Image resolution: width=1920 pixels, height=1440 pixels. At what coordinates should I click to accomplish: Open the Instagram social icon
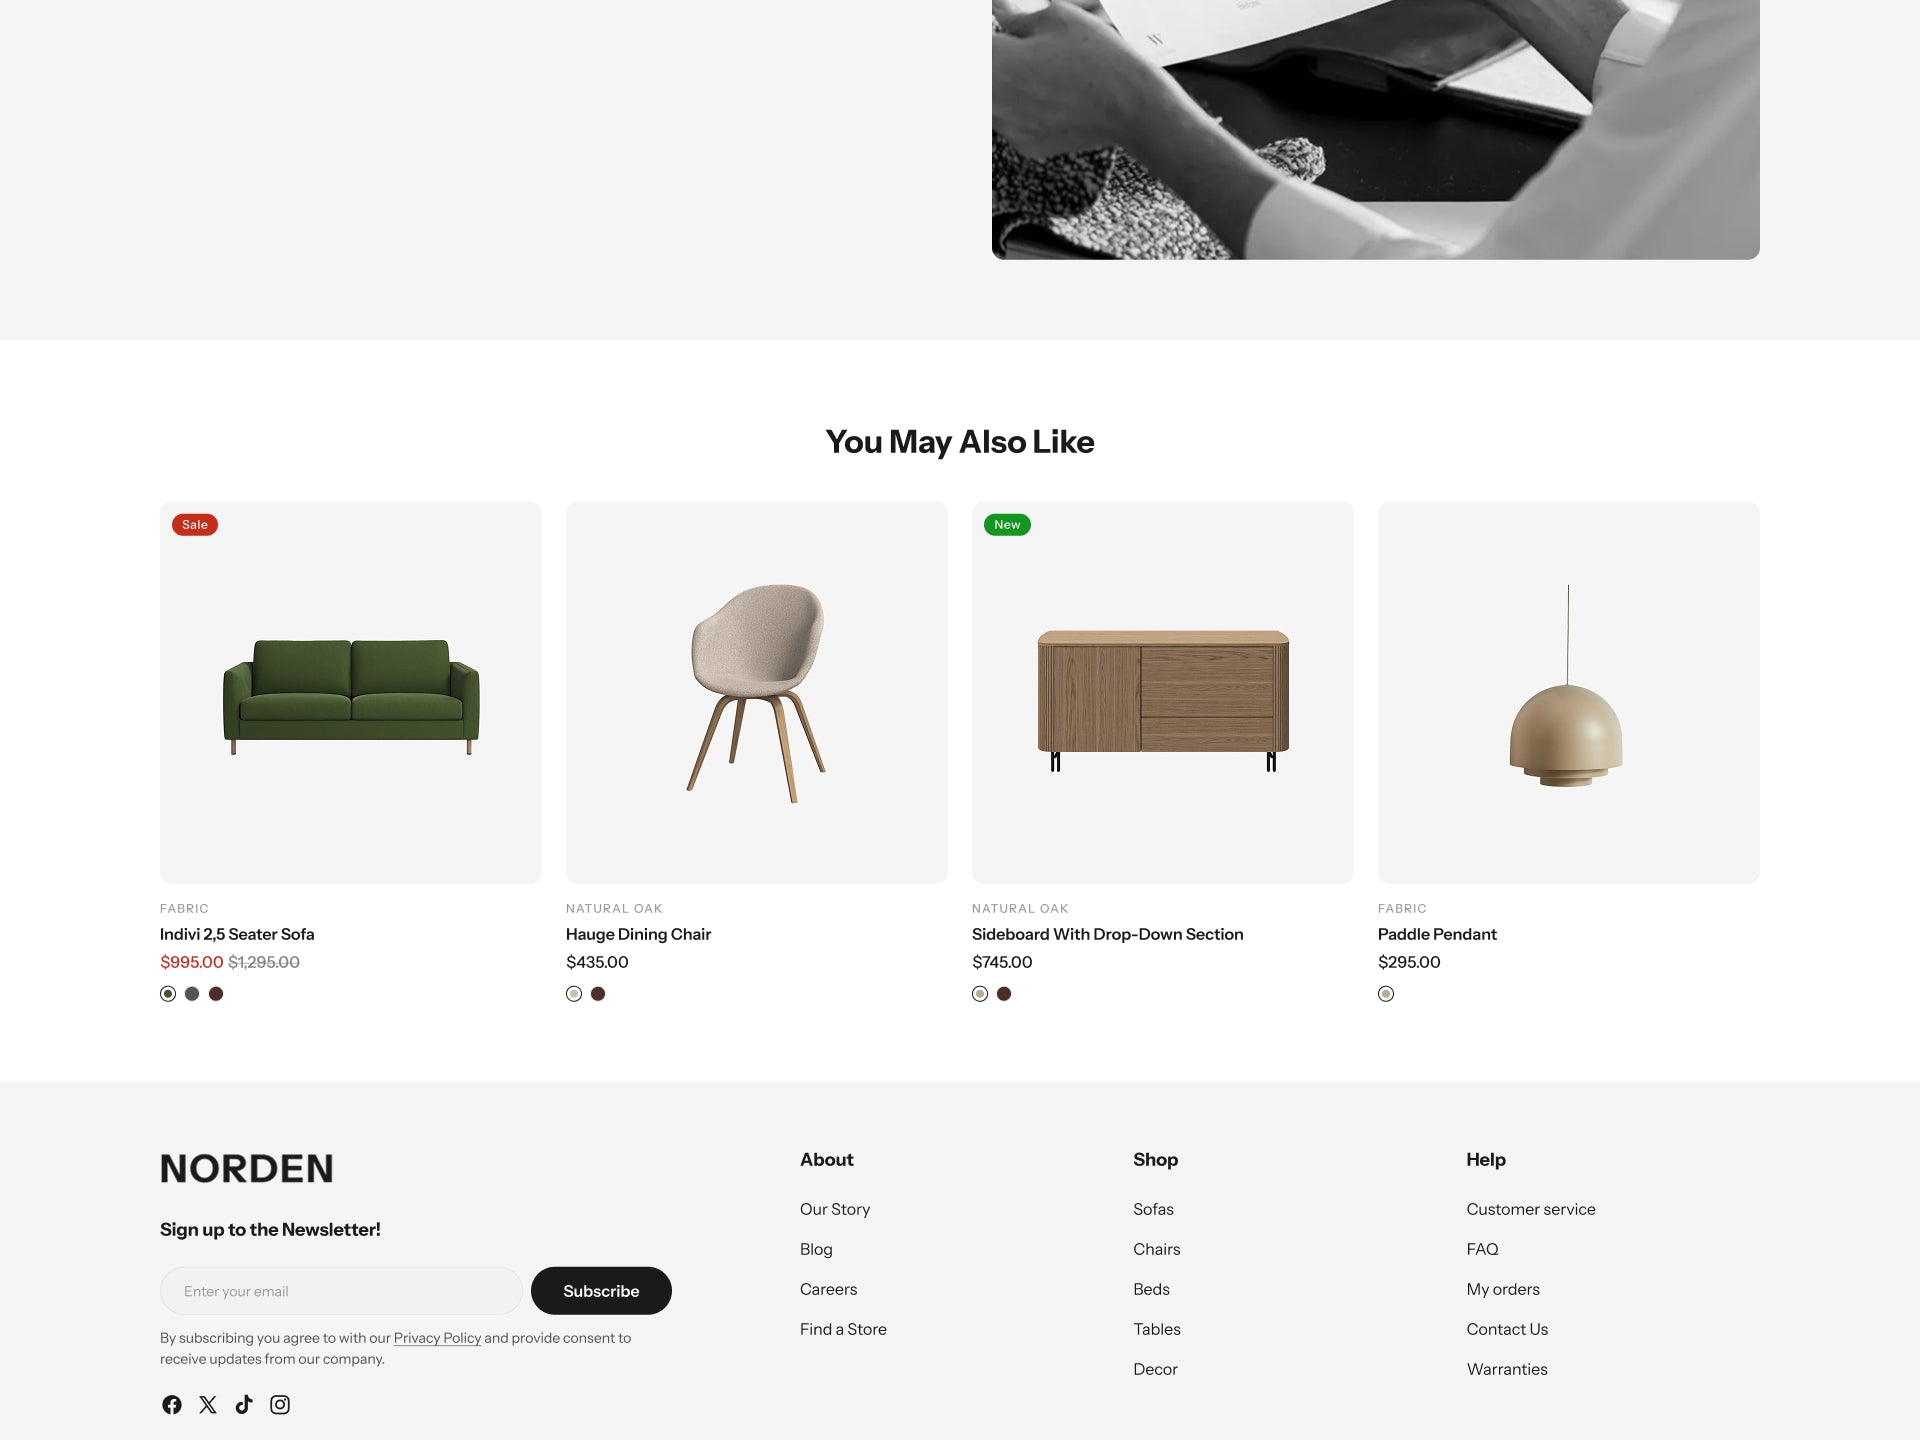pos(280,1405)
